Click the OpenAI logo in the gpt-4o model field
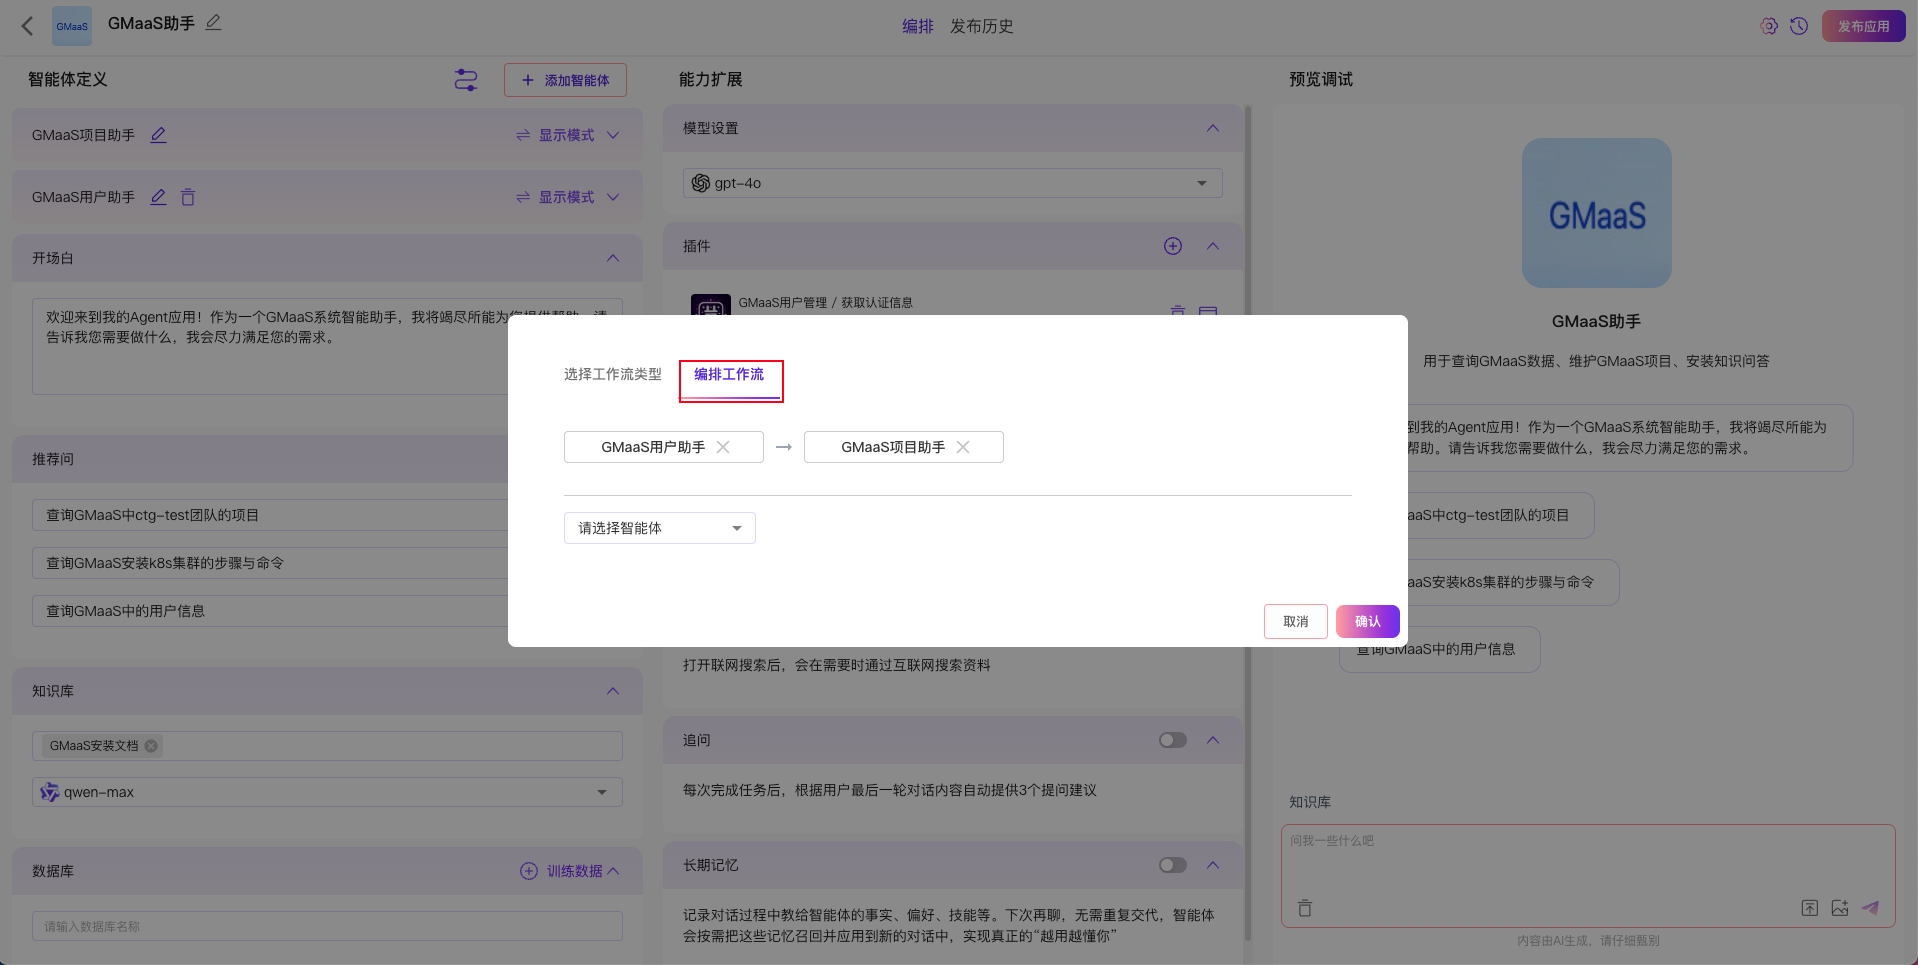Image resolution: width=1918 pixels, height=965 pixels. (701, 183)
